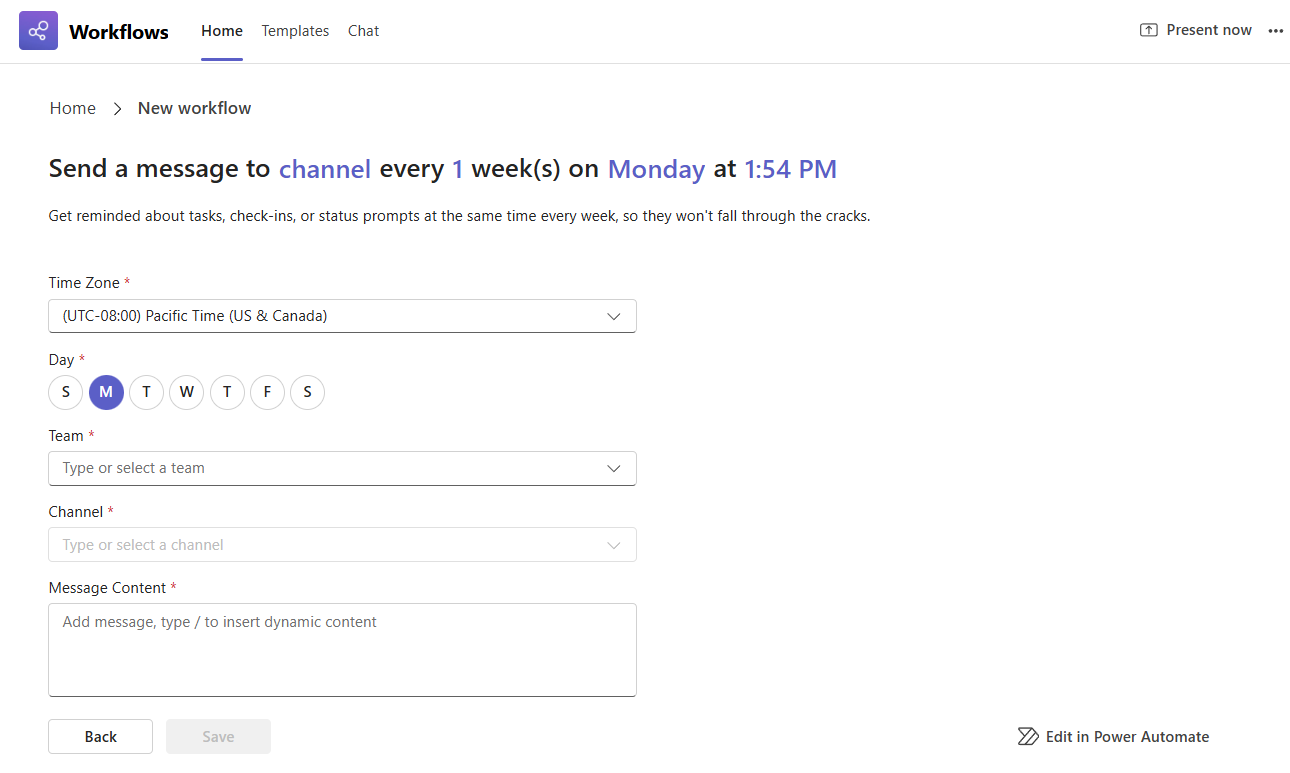Click the Save button
The width and height of the screenshot is (1290, 773).
(x=218, y=737)
